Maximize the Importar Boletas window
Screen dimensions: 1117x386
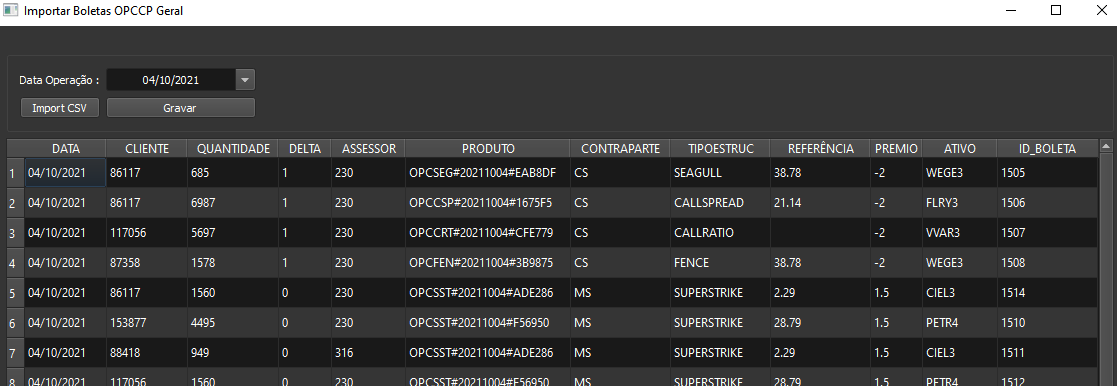[x=1056, y=11]
